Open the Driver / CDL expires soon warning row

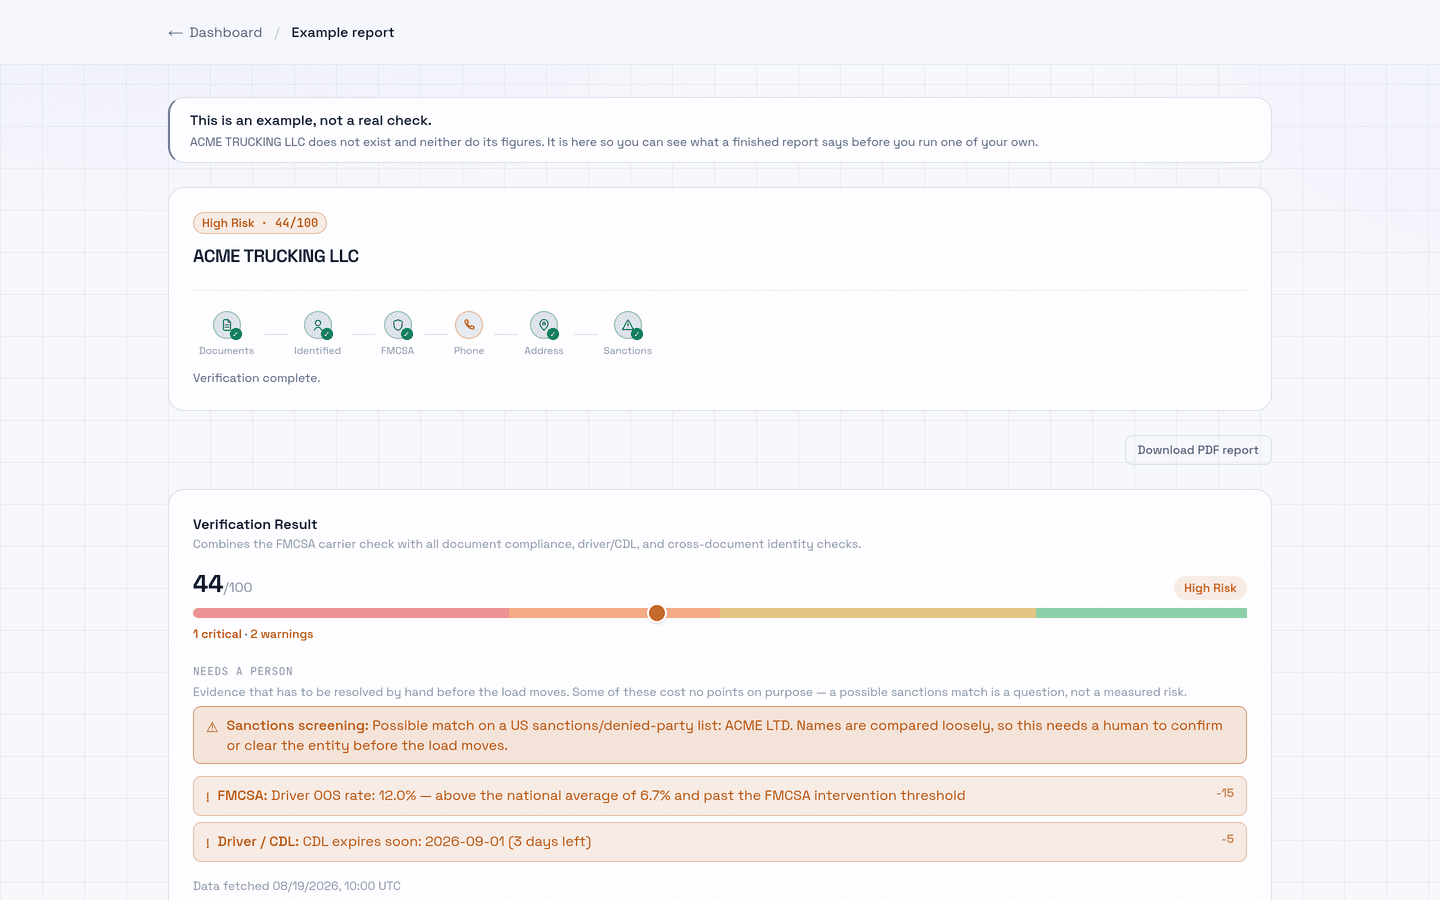720,842
